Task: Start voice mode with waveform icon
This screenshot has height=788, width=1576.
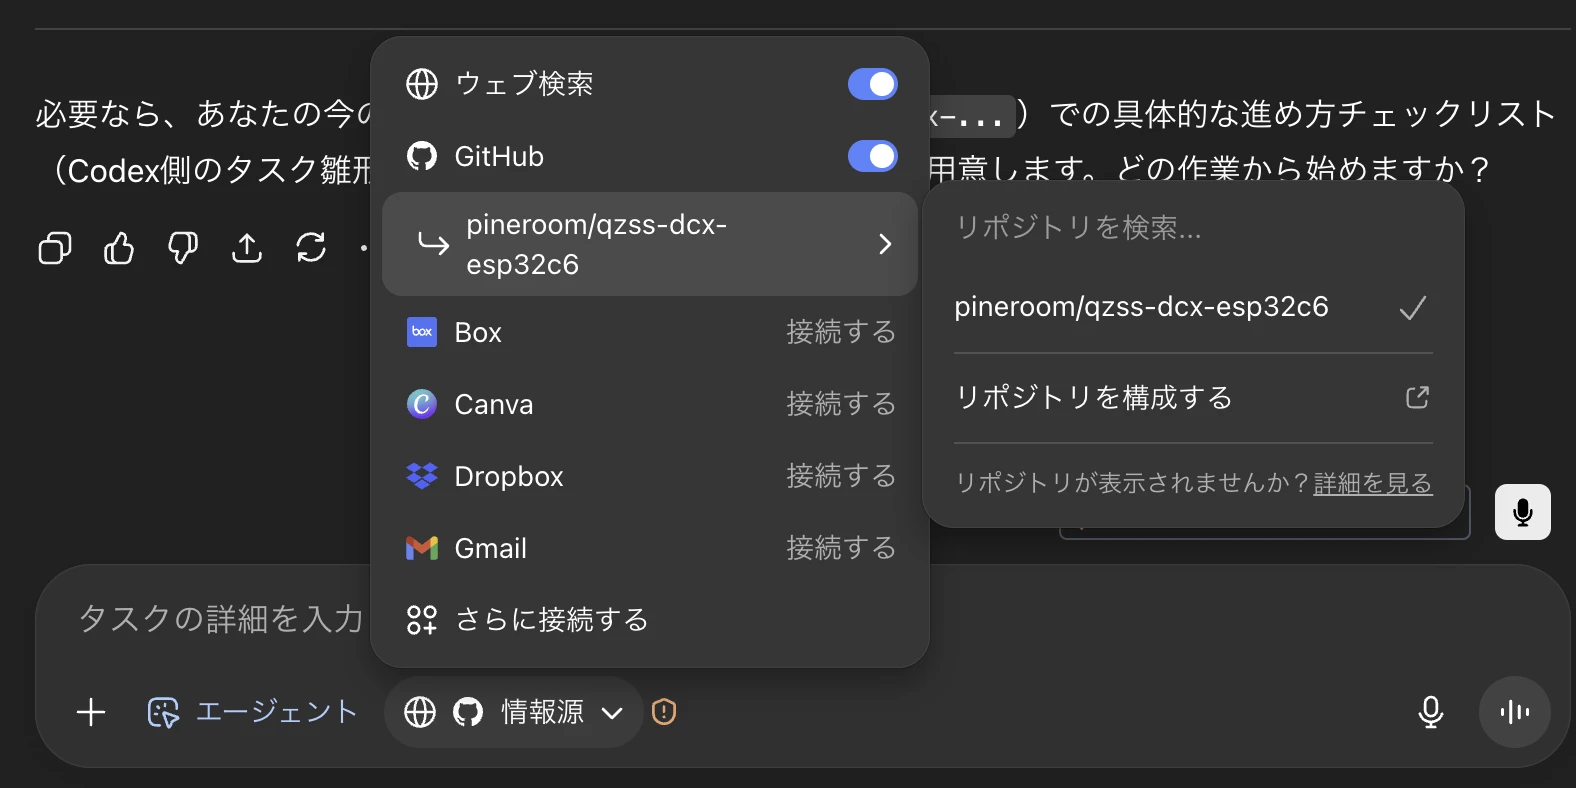Action: coord(1515,712)
